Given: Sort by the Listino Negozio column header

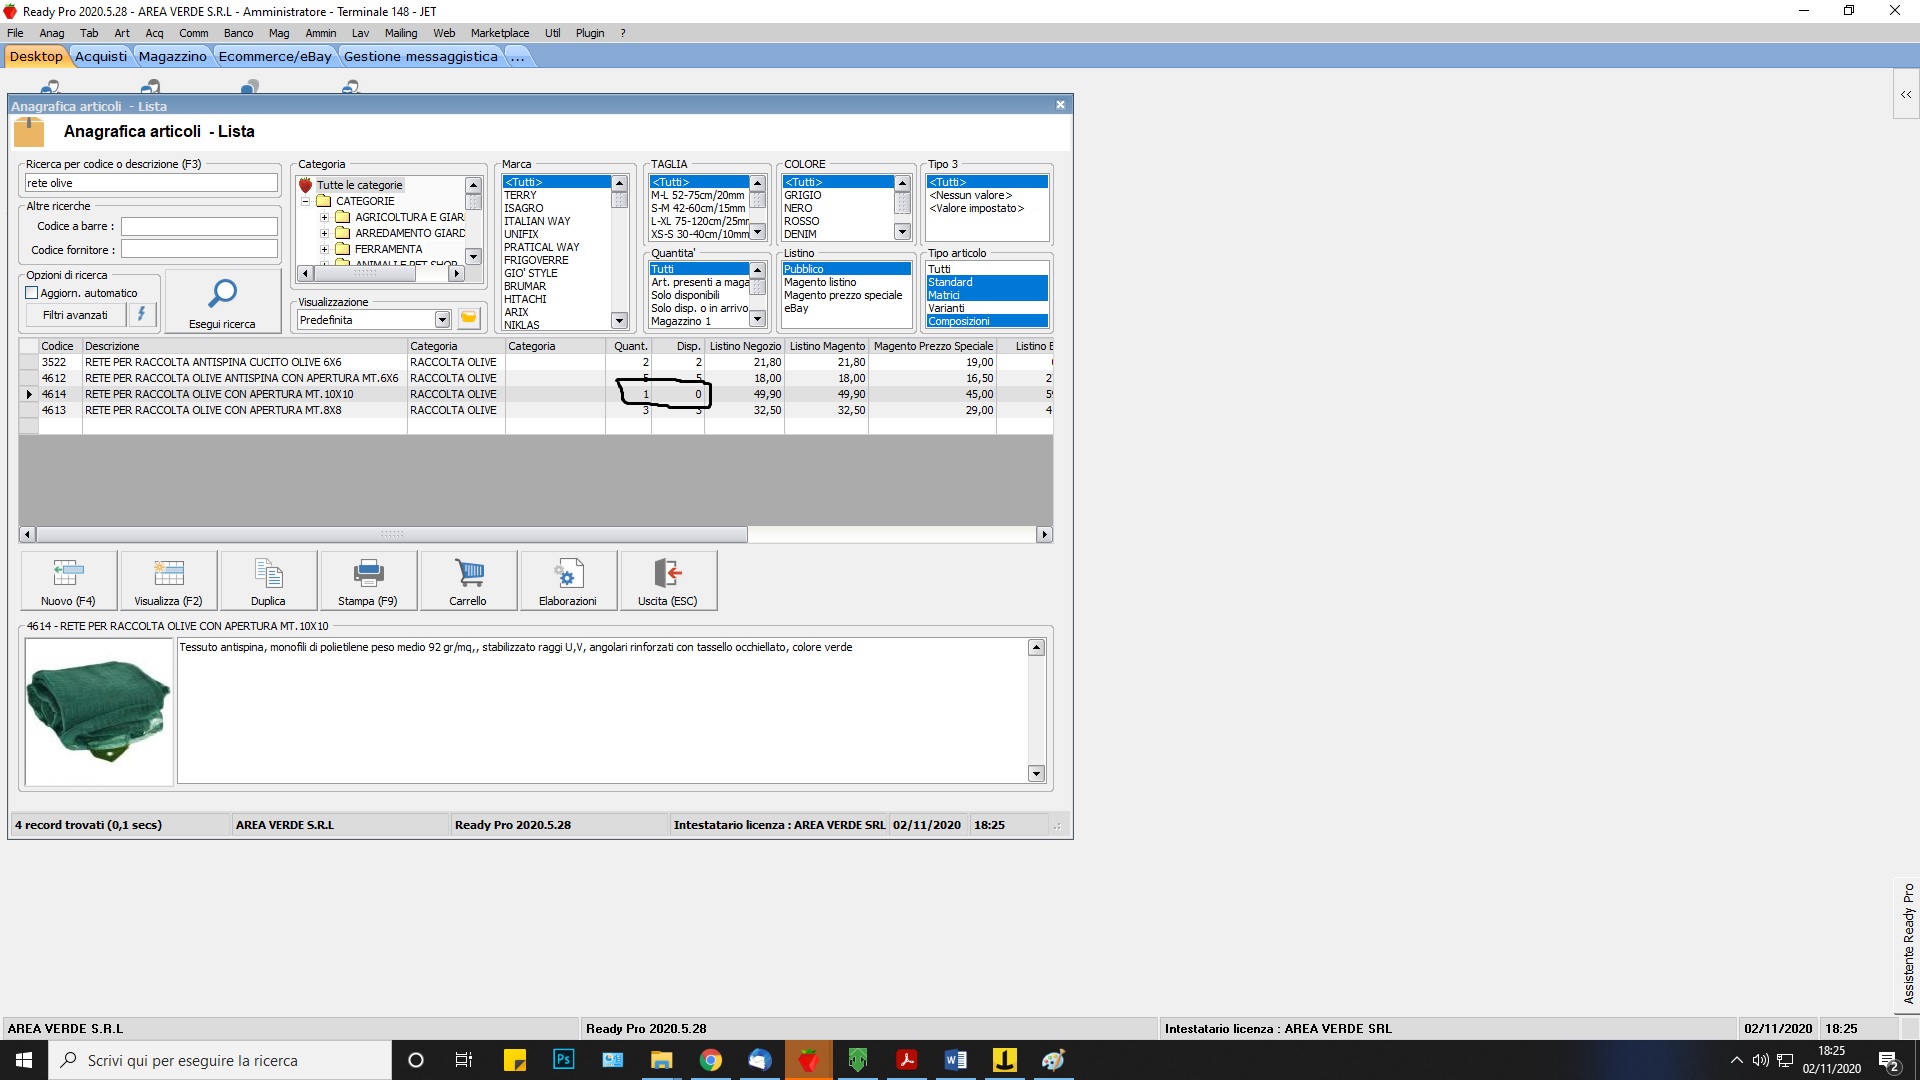Looking at the screenshot, I should tap(744, 346).
